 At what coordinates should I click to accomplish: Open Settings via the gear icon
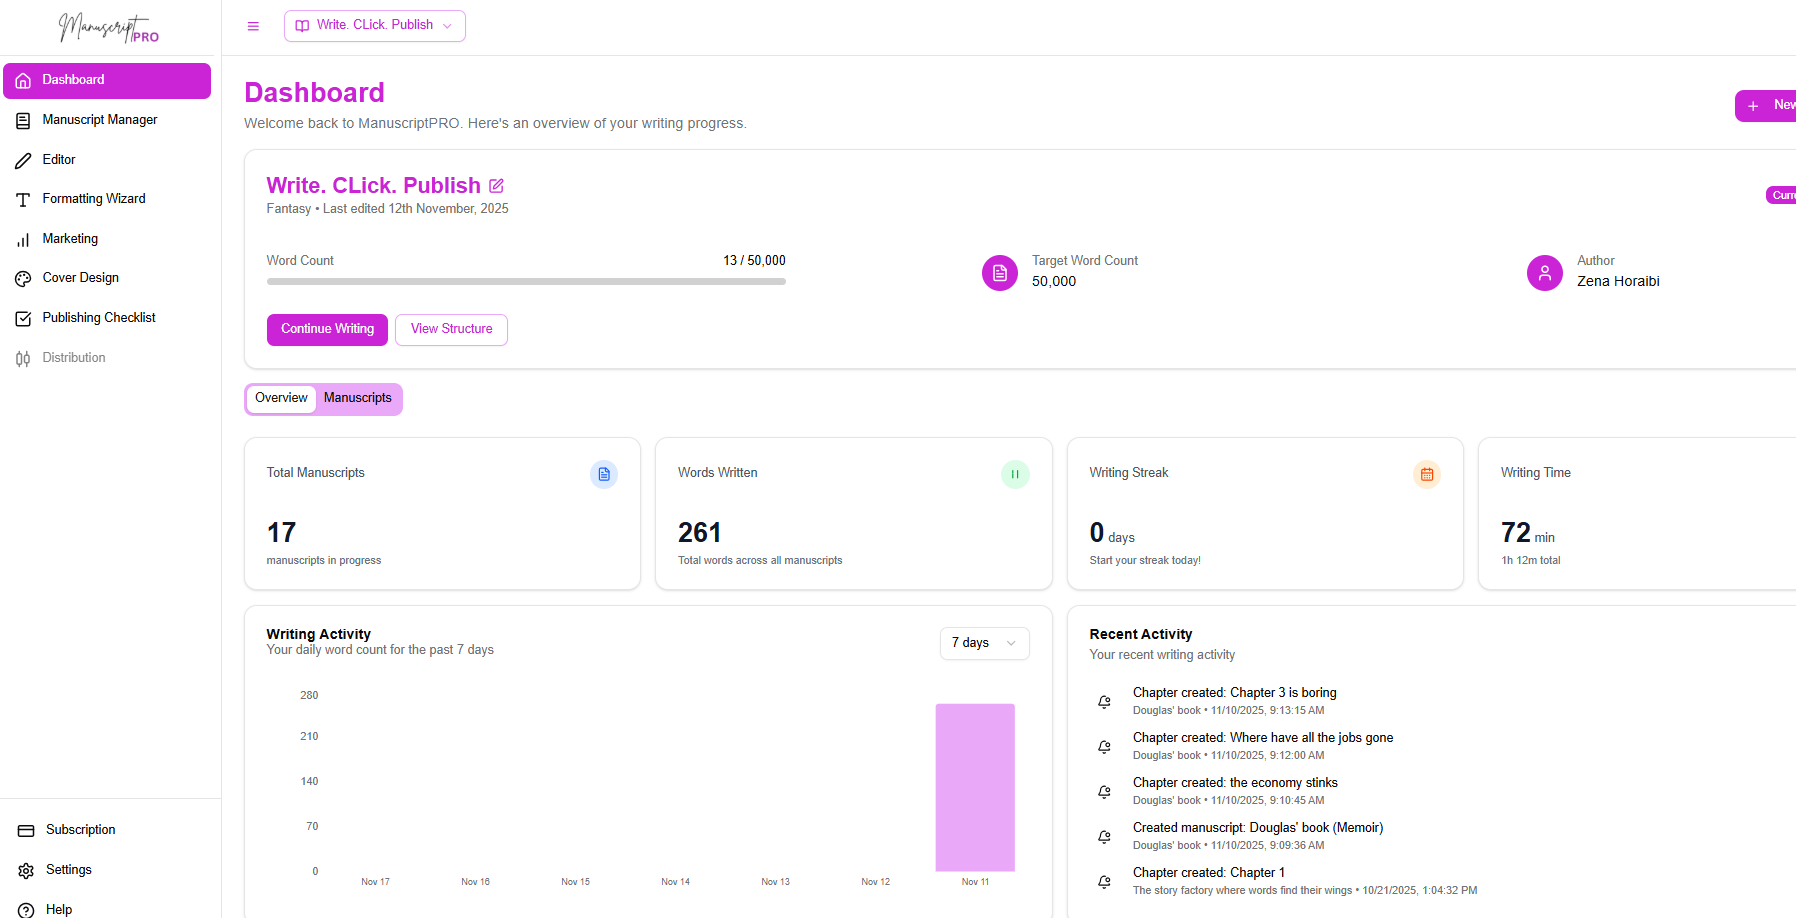24,869
